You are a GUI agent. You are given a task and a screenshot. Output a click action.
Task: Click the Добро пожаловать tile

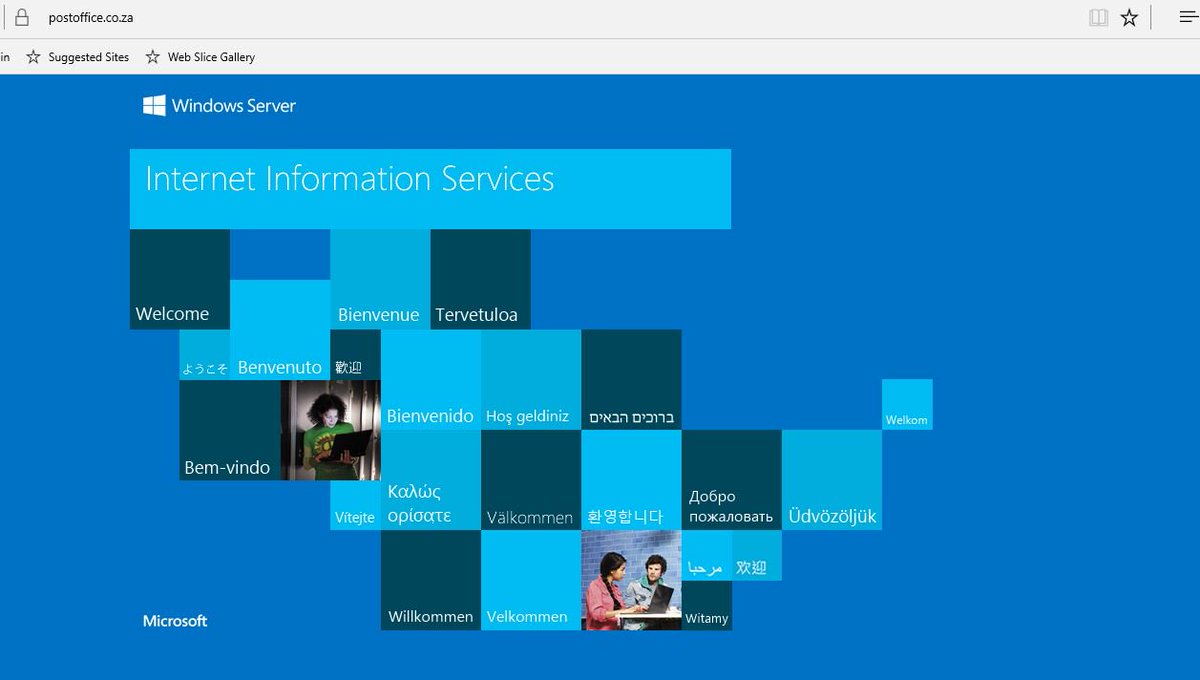point(732,480)
